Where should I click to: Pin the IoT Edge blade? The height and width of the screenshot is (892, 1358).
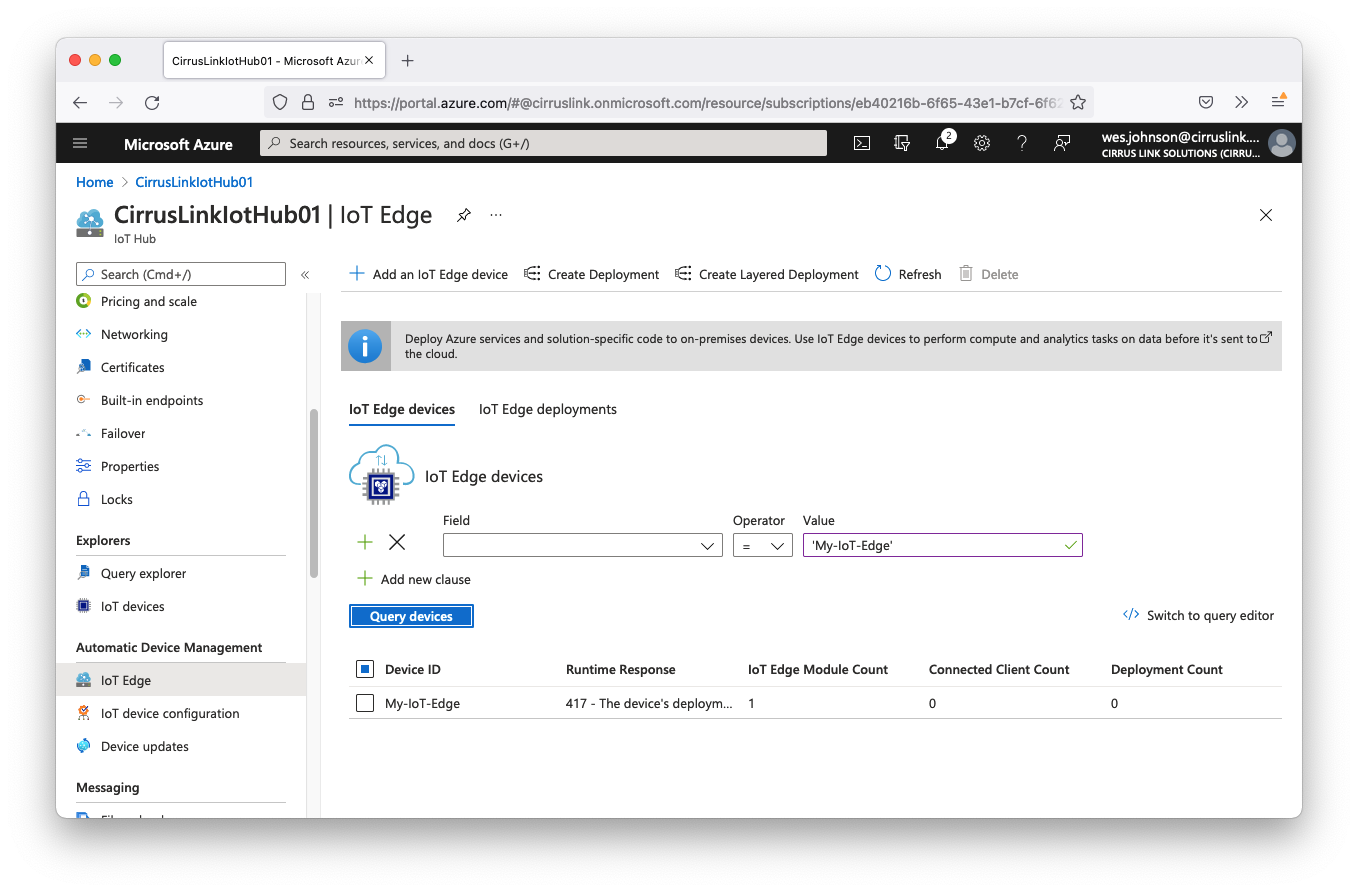(464, 215)
